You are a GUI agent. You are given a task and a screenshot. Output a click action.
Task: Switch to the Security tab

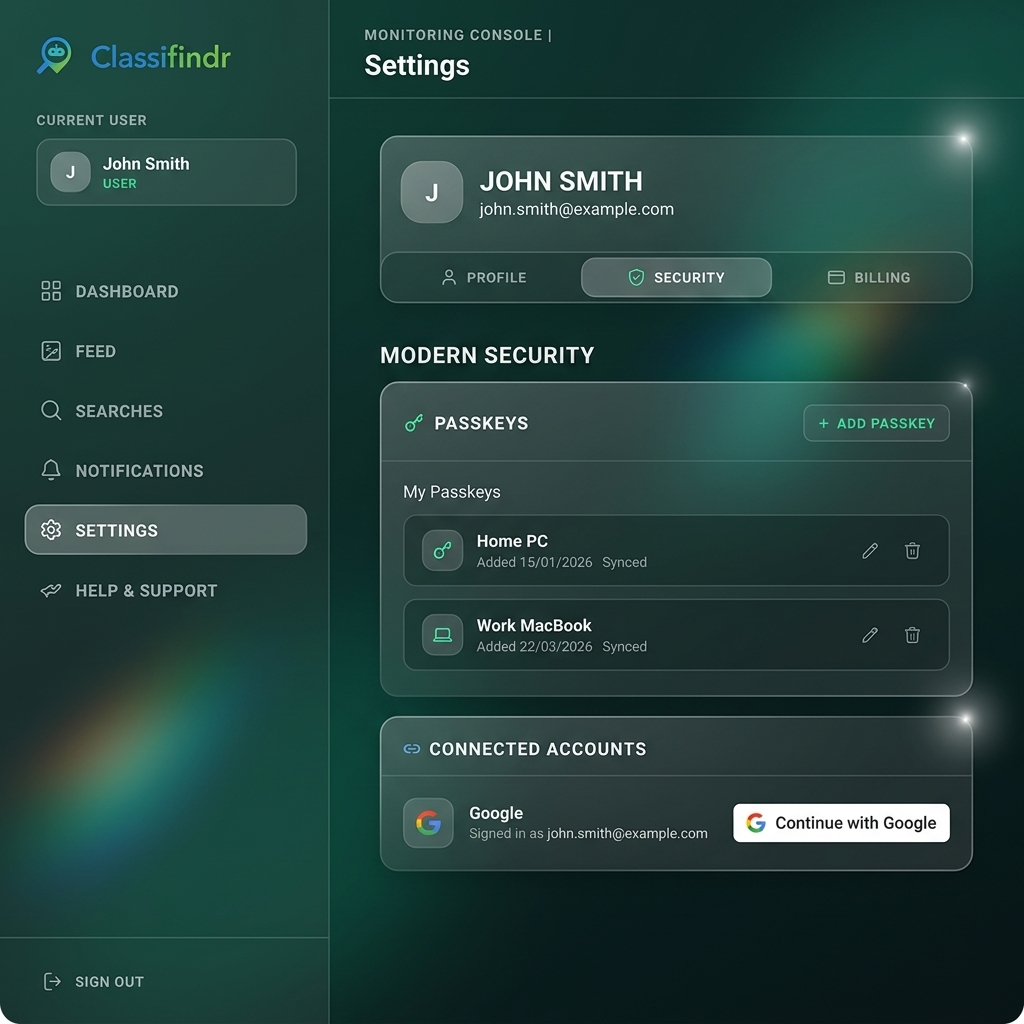click(676, 278)
